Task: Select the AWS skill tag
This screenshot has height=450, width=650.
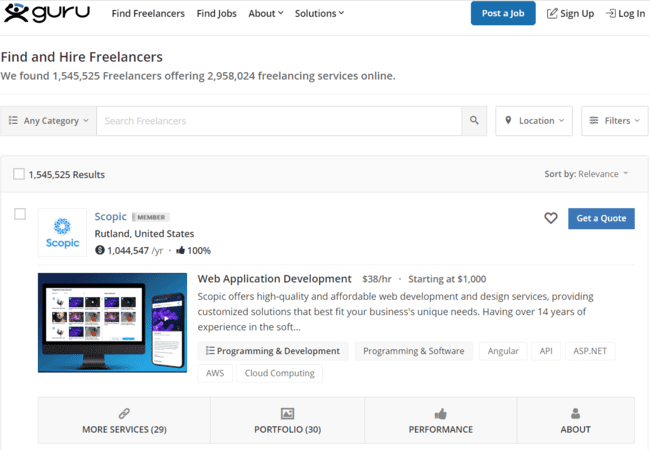Action: click(x=215, y=373)
